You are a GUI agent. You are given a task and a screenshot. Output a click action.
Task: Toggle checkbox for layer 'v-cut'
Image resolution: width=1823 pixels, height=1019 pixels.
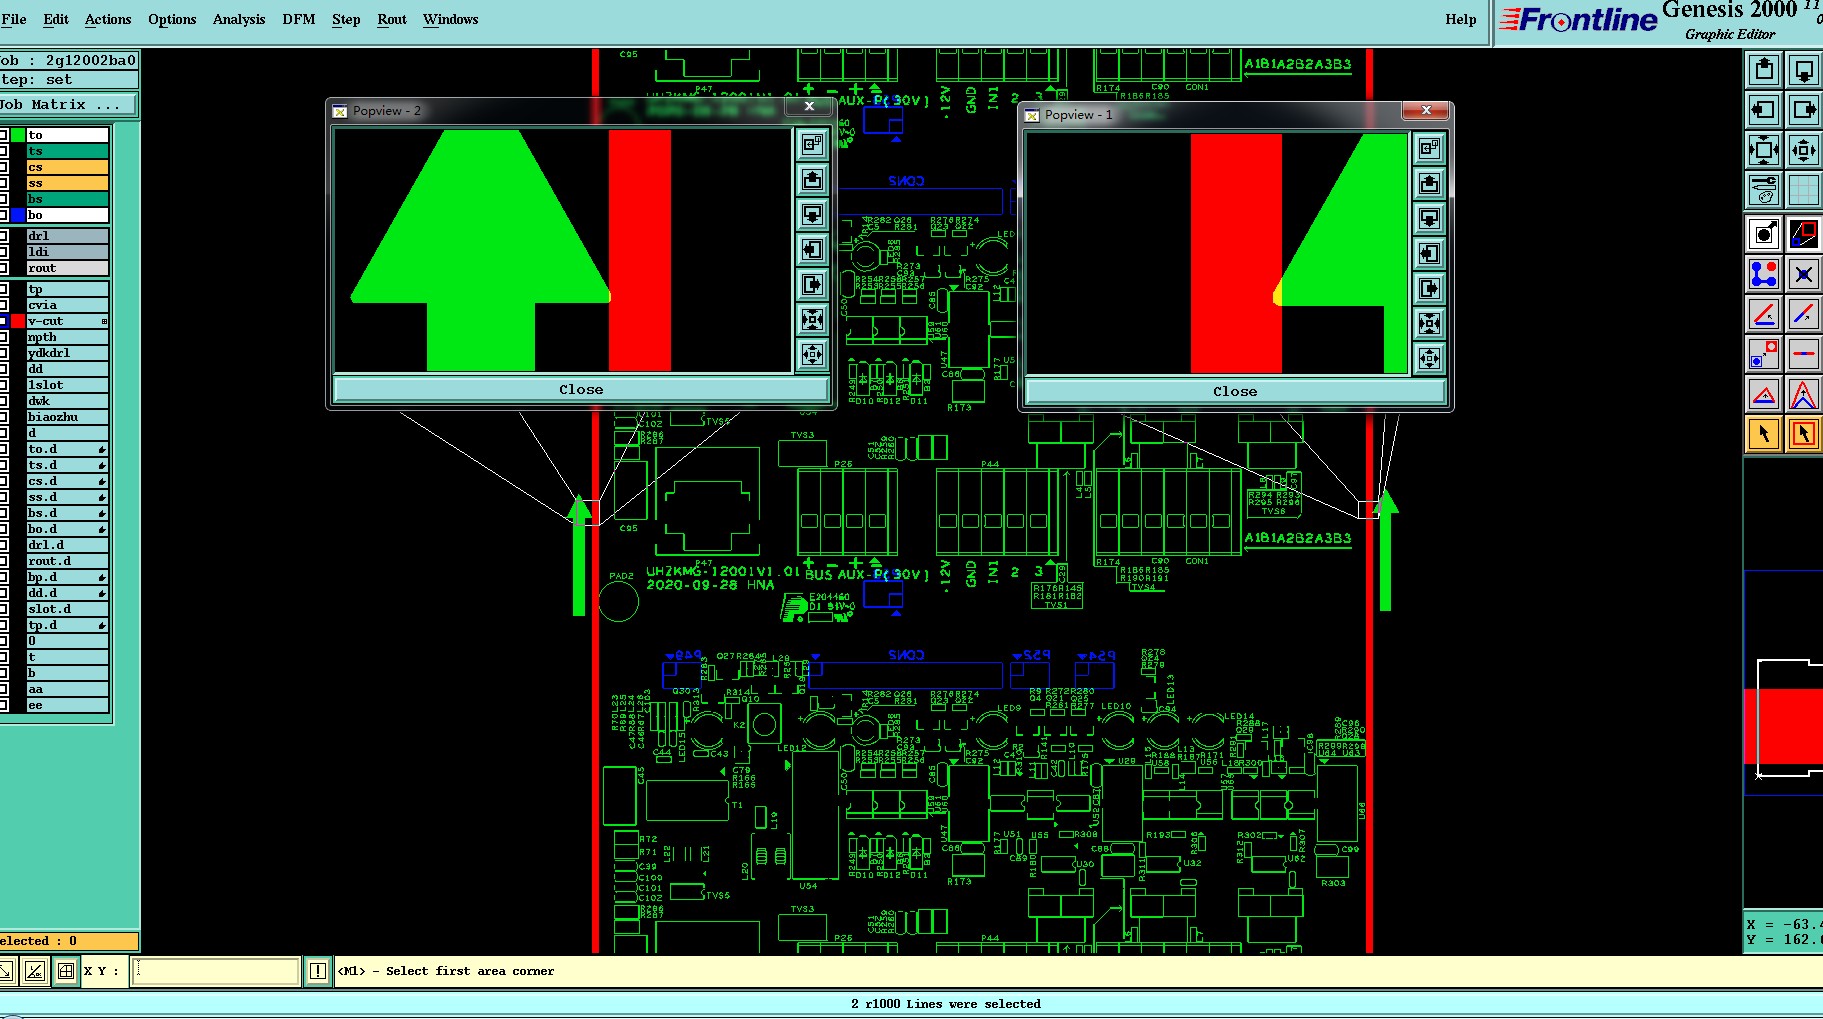[4, 321]
